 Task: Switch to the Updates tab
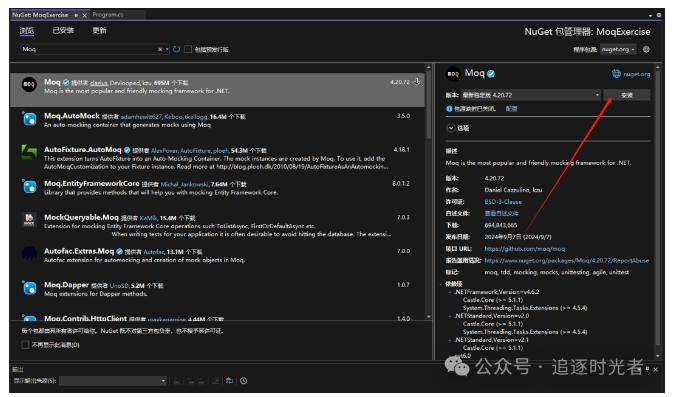(x=99, y=31)
